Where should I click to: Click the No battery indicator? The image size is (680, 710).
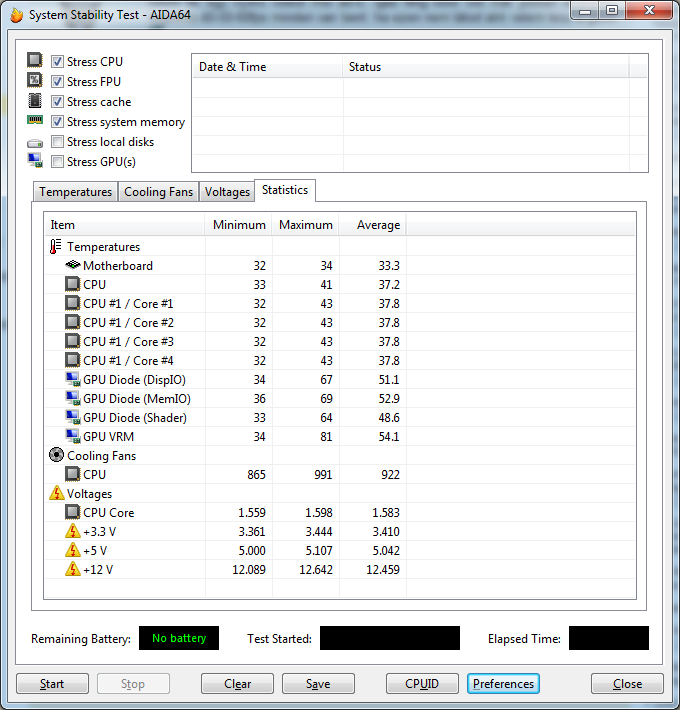(179, 638)
